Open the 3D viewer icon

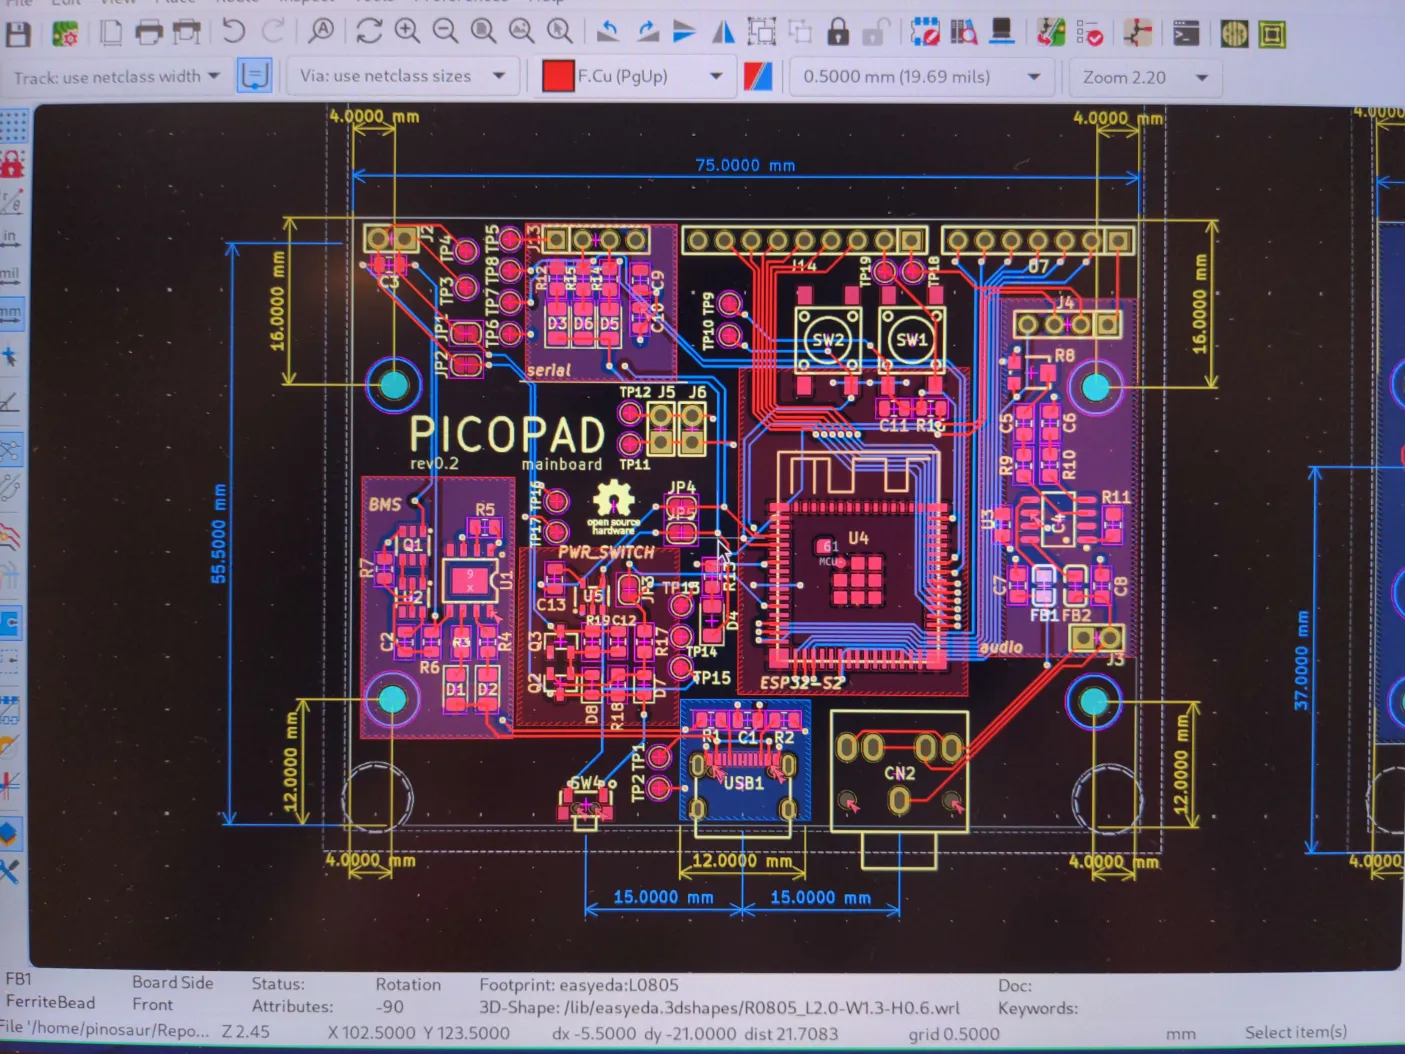1001,33
